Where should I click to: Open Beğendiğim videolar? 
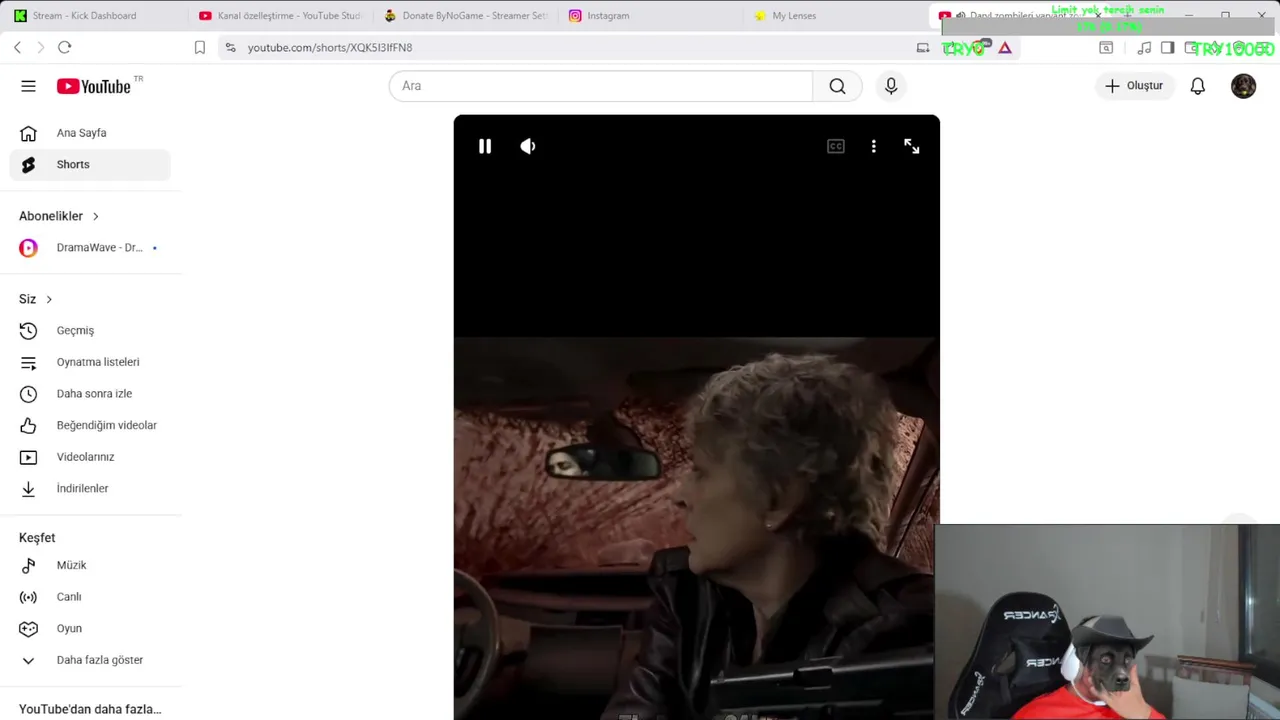90,425
